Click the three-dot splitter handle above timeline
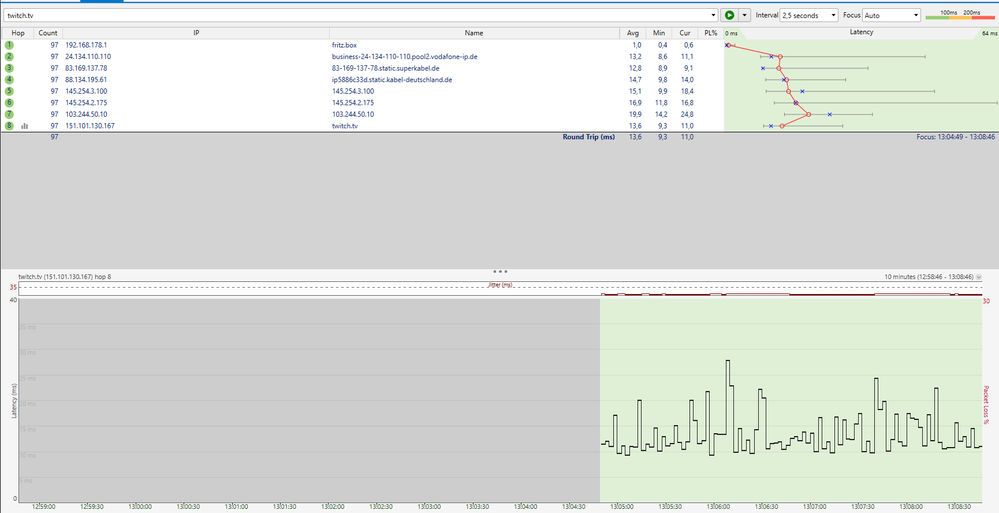 pyautogui.click(x=500, y=271)
